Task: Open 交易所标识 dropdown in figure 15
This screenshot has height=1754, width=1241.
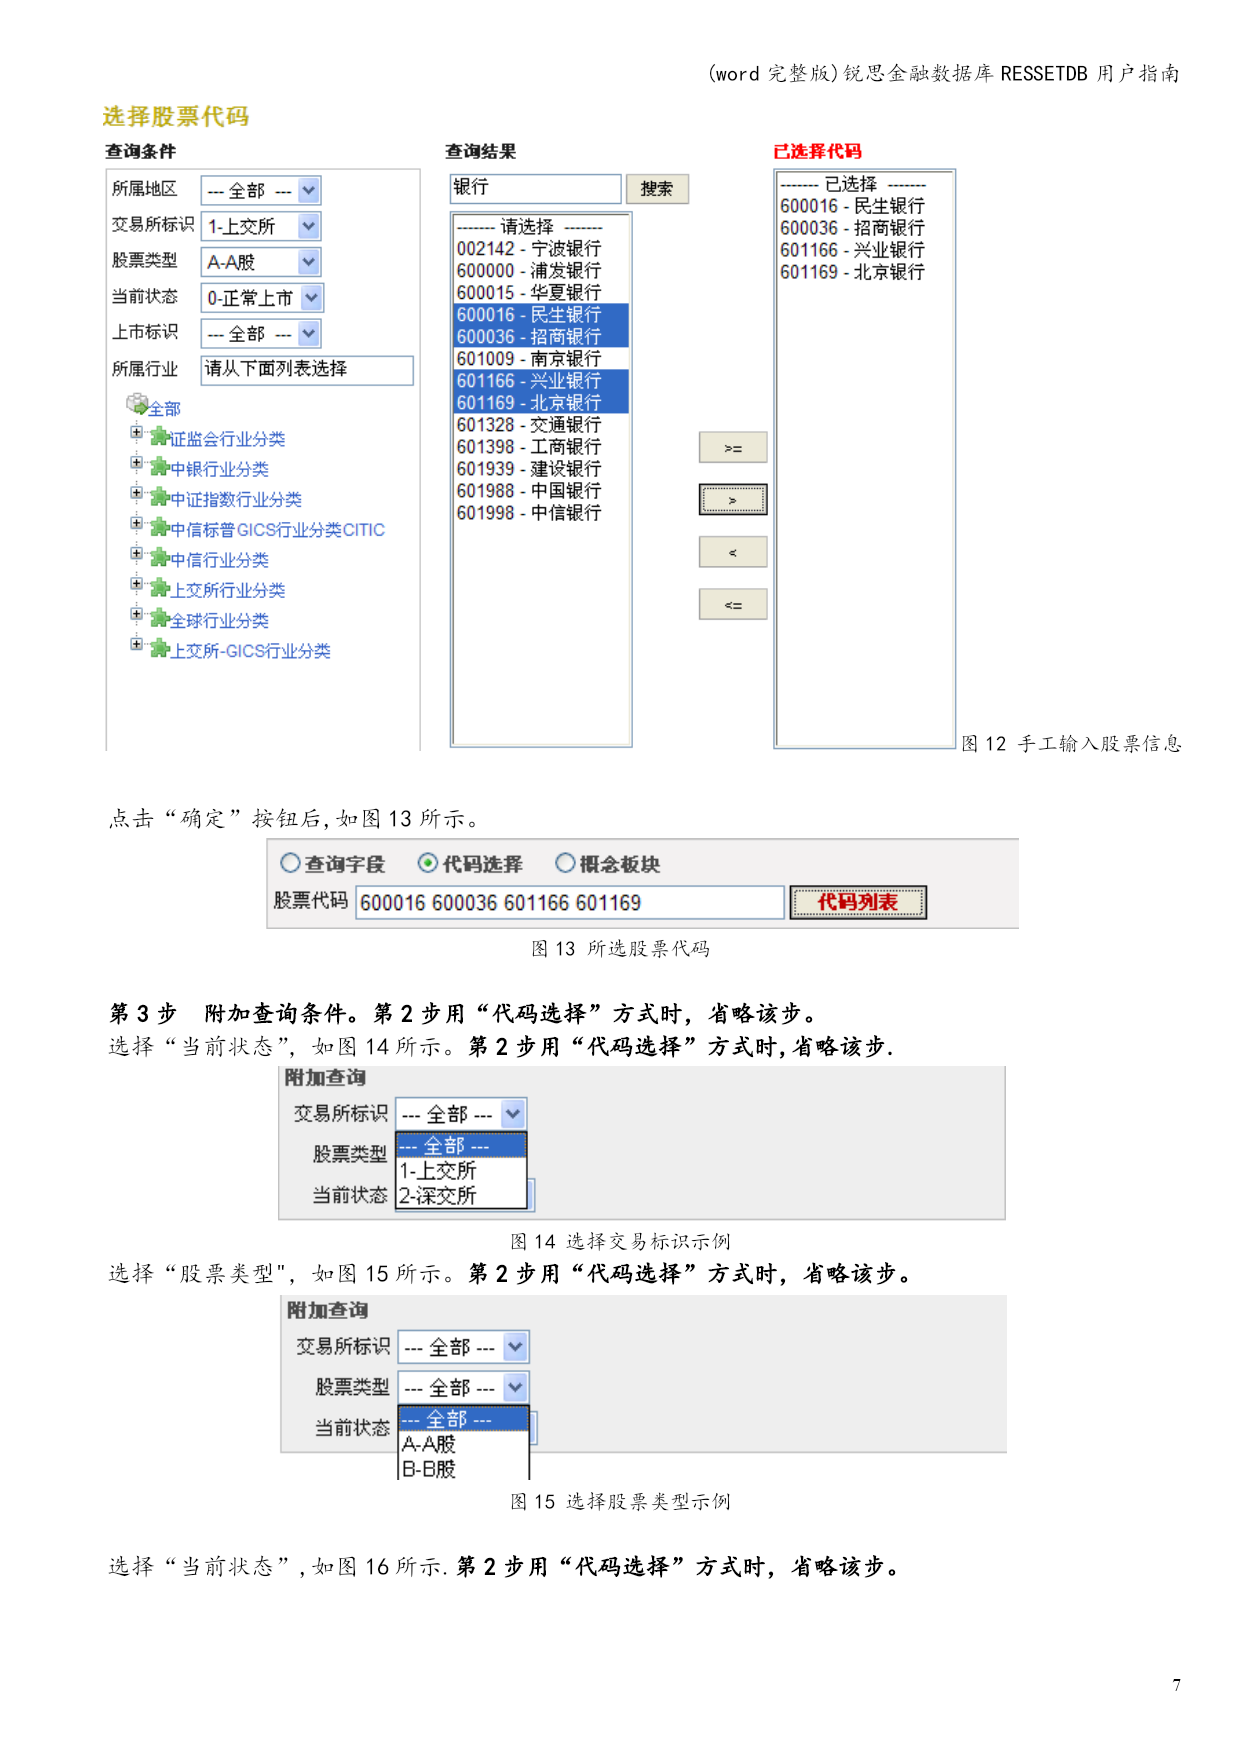Action: tap(464, 1347)
